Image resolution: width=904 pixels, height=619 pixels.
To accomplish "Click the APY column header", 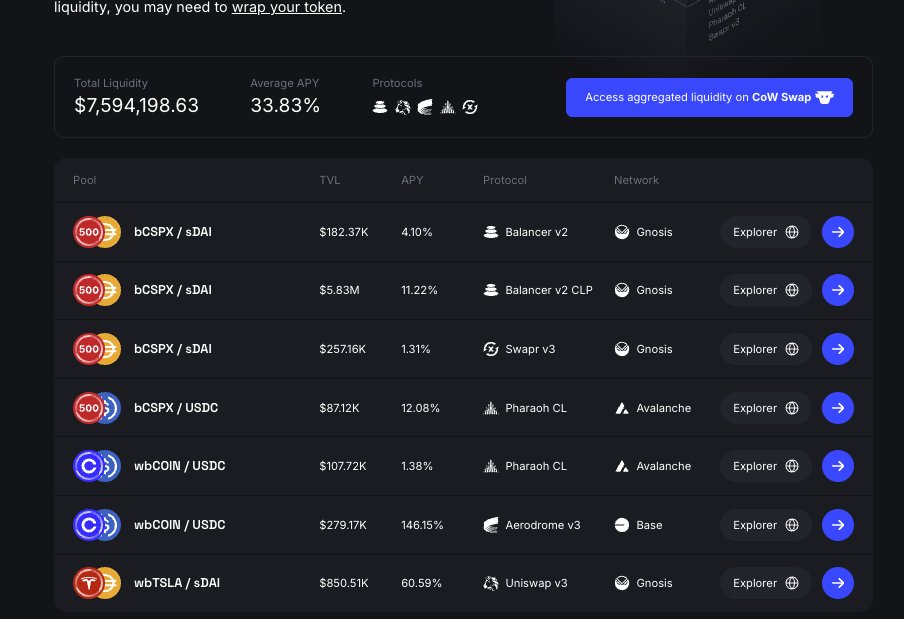I will pyautogui.click(x=412, y=180).
